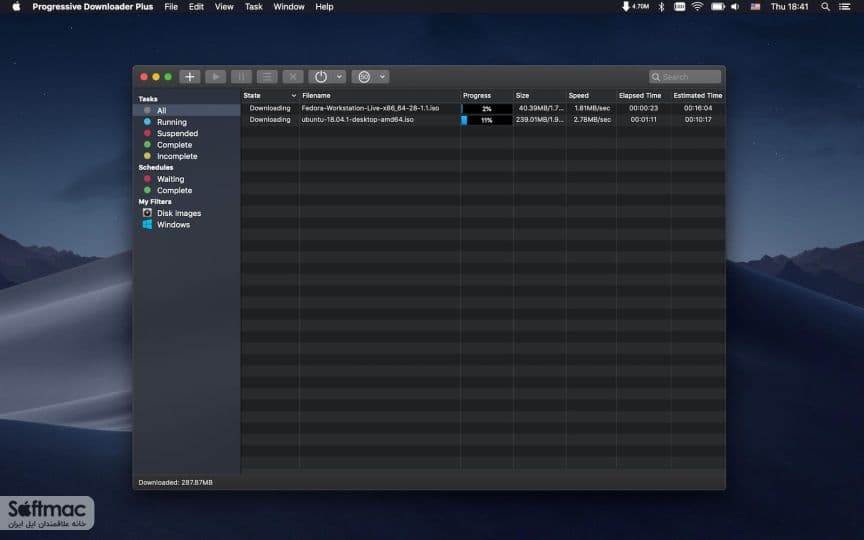Click the red dot next to Suspended
864x540 pixels.
pyautogui.click(x=147, y=133)
